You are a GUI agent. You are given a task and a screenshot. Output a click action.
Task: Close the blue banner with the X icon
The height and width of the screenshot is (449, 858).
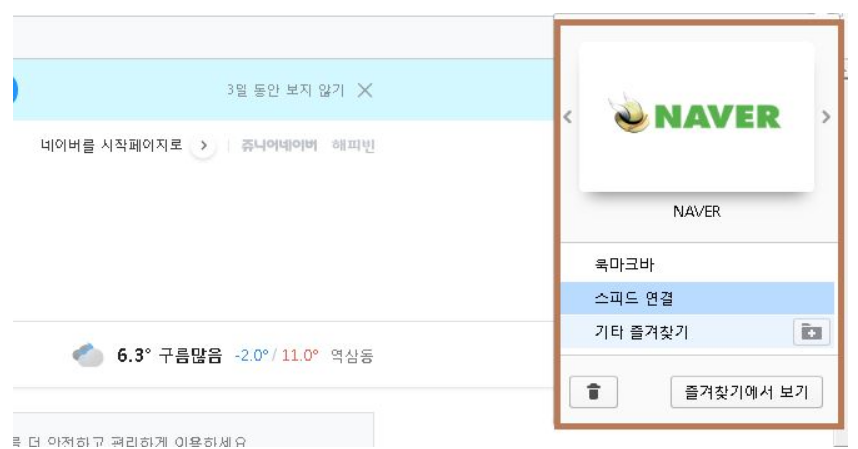tap(365, 90)
